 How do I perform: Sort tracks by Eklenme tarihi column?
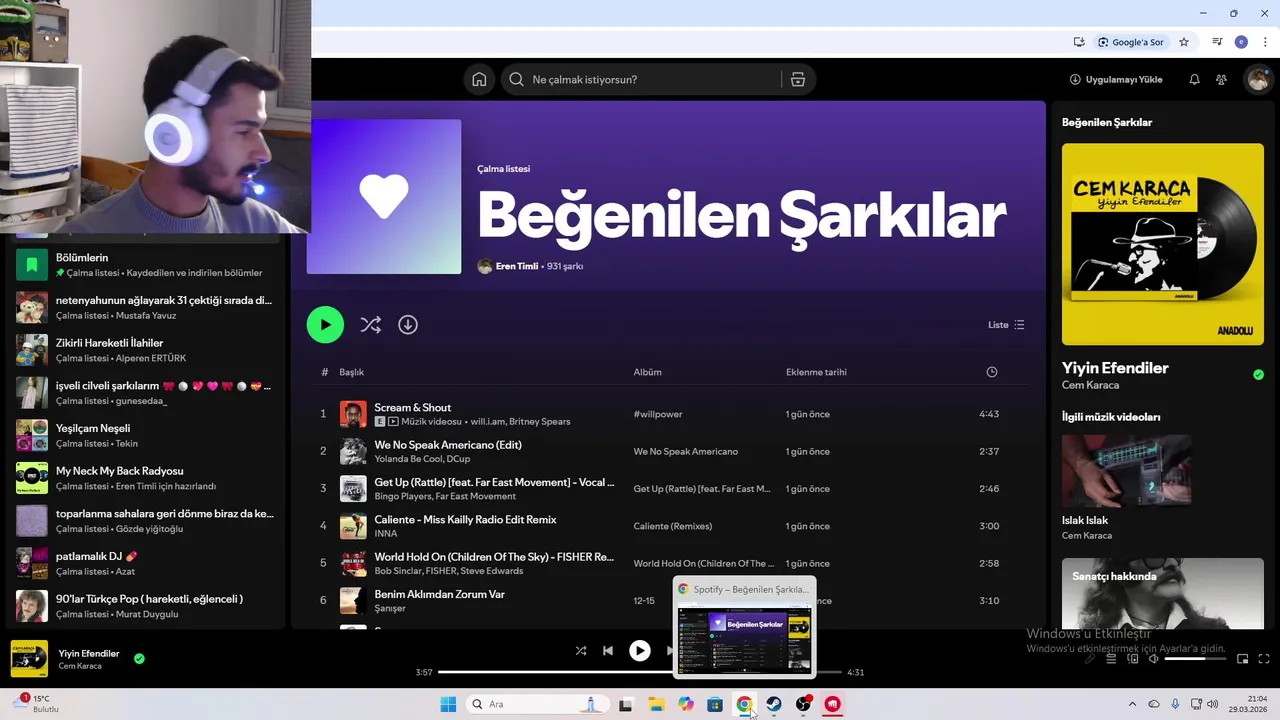point(816,372)
